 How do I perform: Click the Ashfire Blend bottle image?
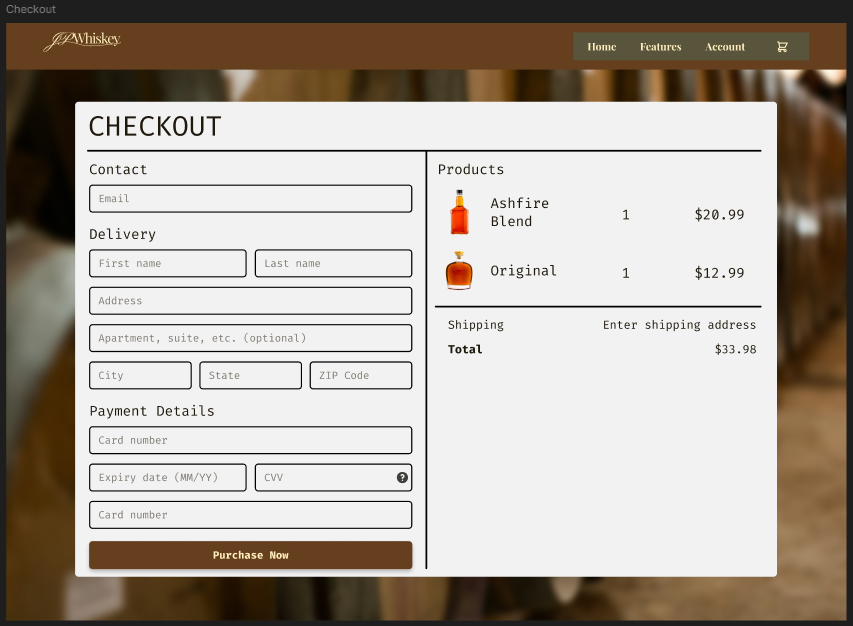tap(460, 212)
